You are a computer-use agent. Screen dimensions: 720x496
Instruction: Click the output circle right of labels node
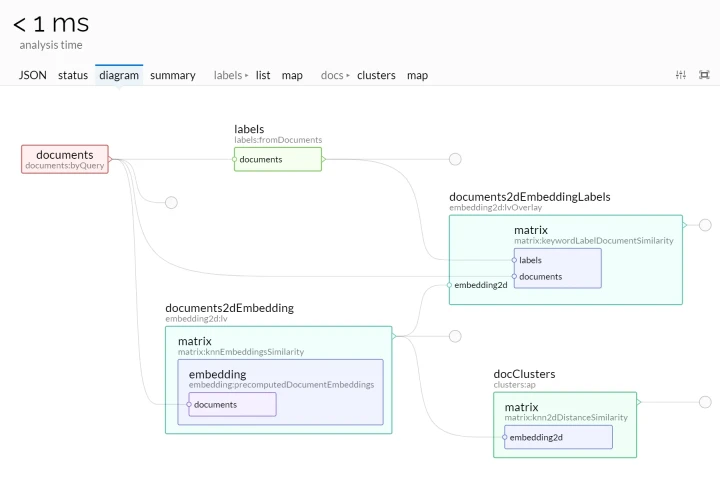(x=455, y=159)
